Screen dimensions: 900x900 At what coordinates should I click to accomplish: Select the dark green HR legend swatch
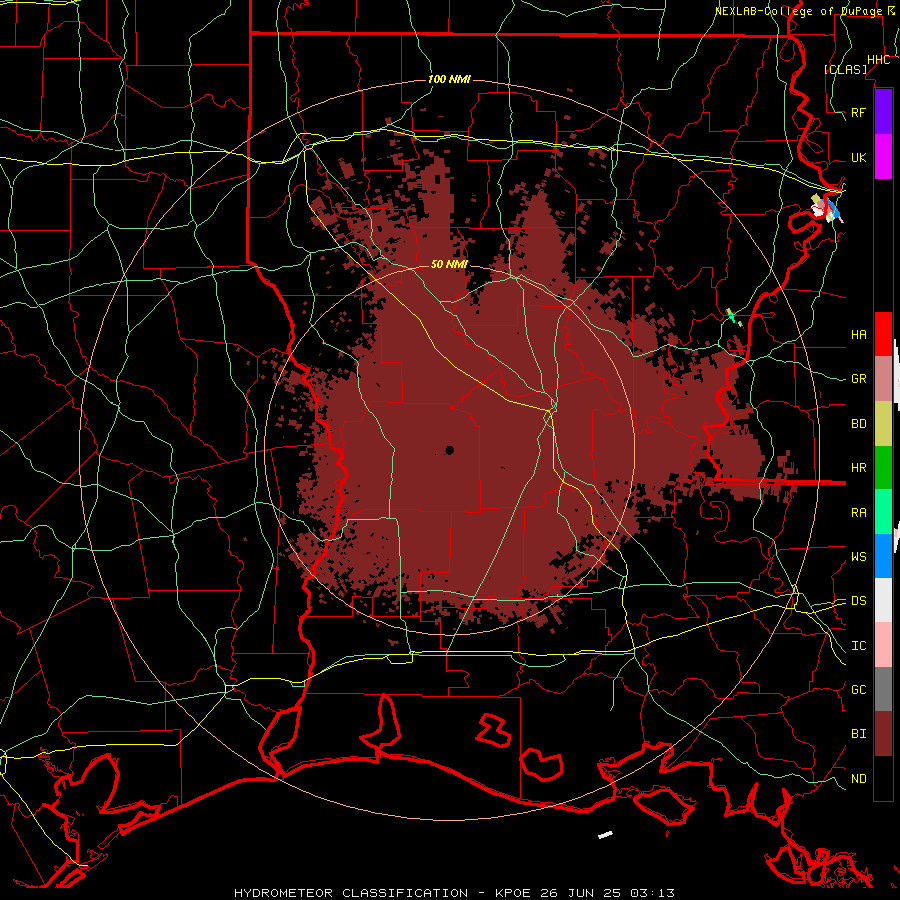coord(883,468)
